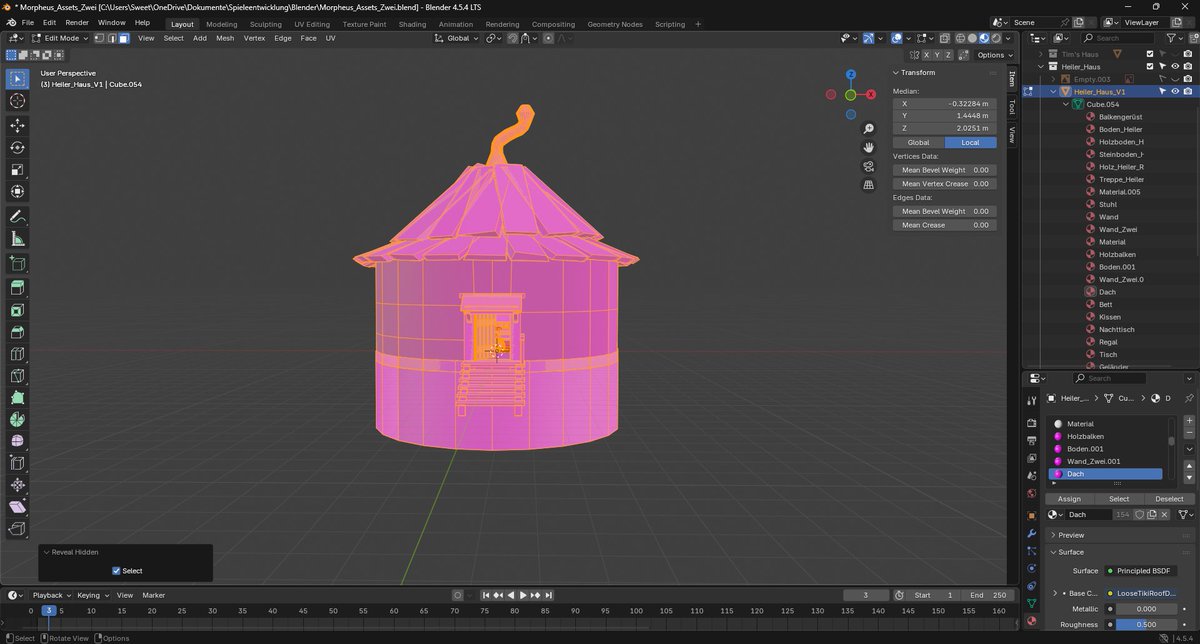Hide Heiler_Haus_V1 with its eye icon
This screenshot has width=1200, height=644.
(x=1175, y=91)
